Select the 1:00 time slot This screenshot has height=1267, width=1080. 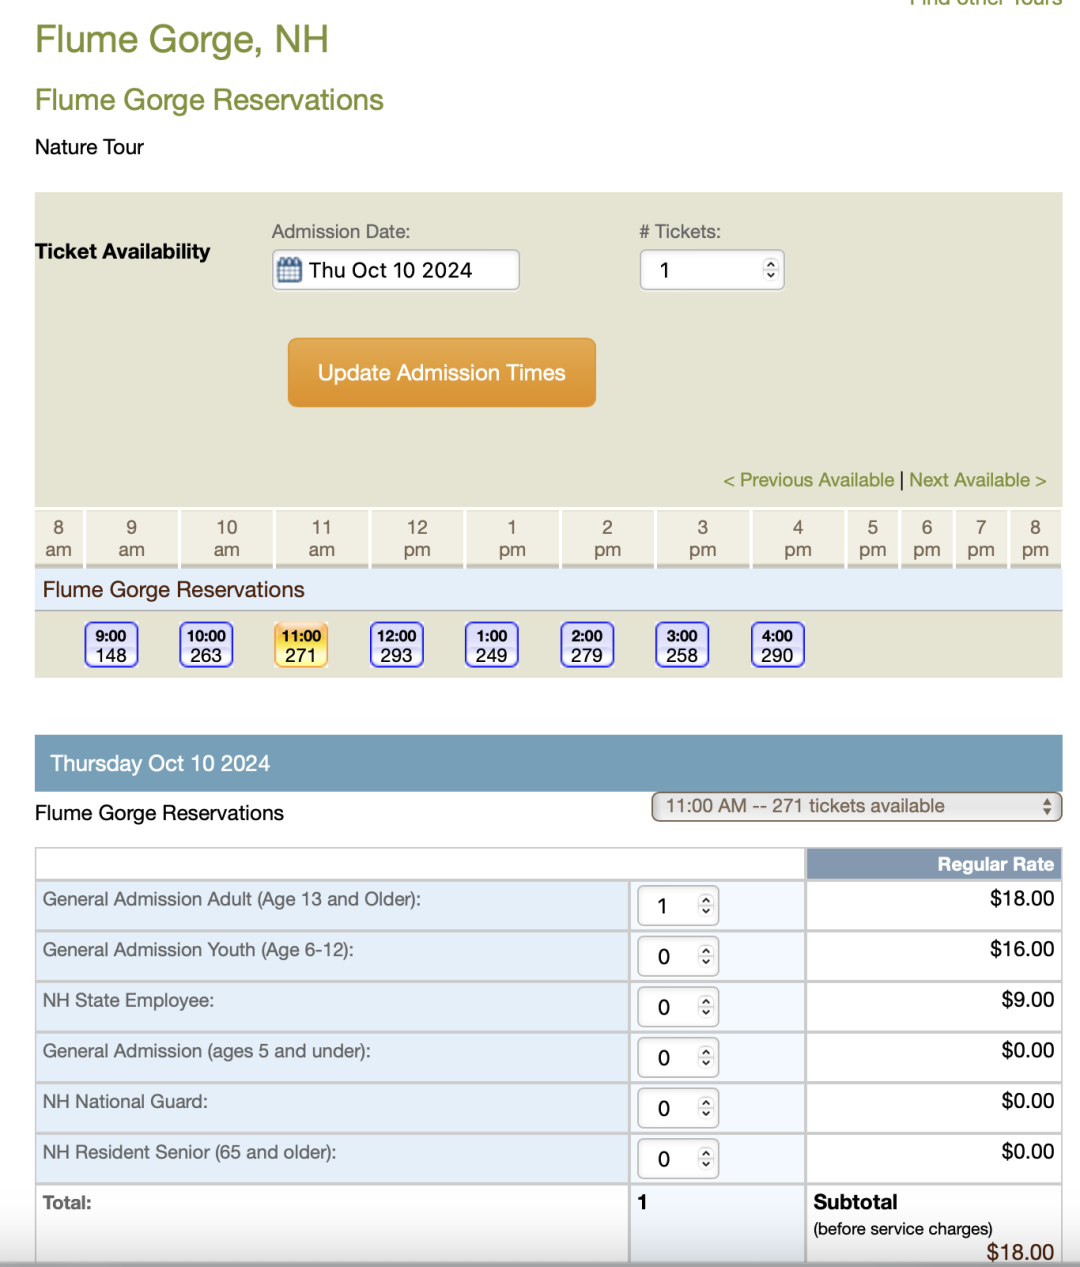492,645
